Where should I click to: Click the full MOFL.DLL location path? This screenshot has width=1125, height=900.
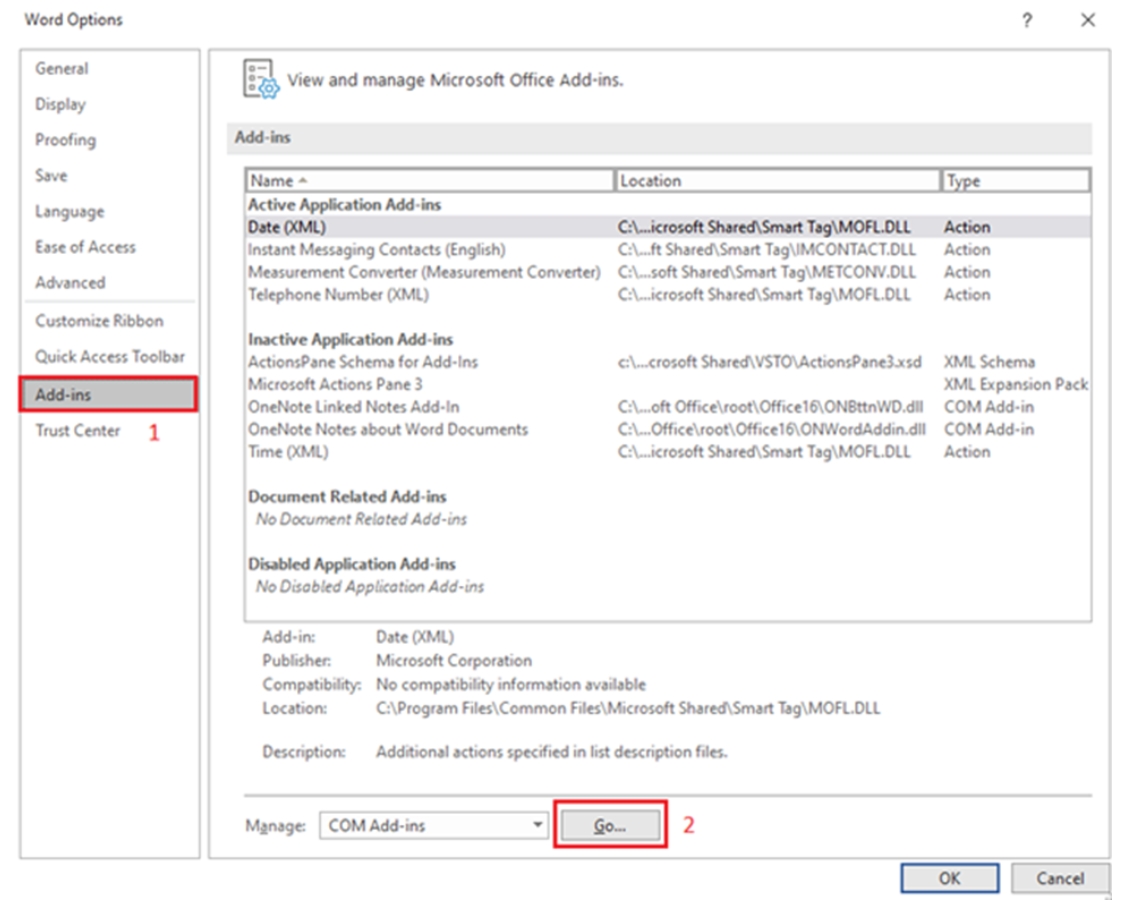click(628, 709)
